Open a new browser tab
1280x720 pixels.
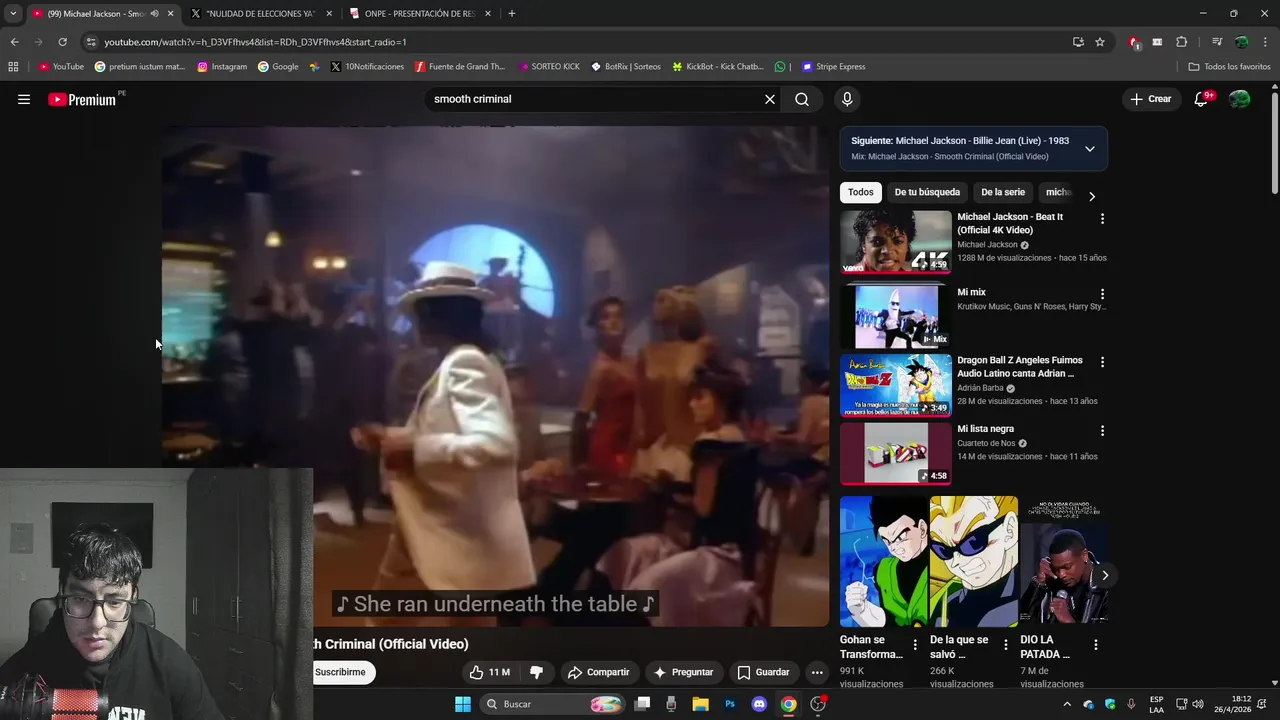point(511,13)
